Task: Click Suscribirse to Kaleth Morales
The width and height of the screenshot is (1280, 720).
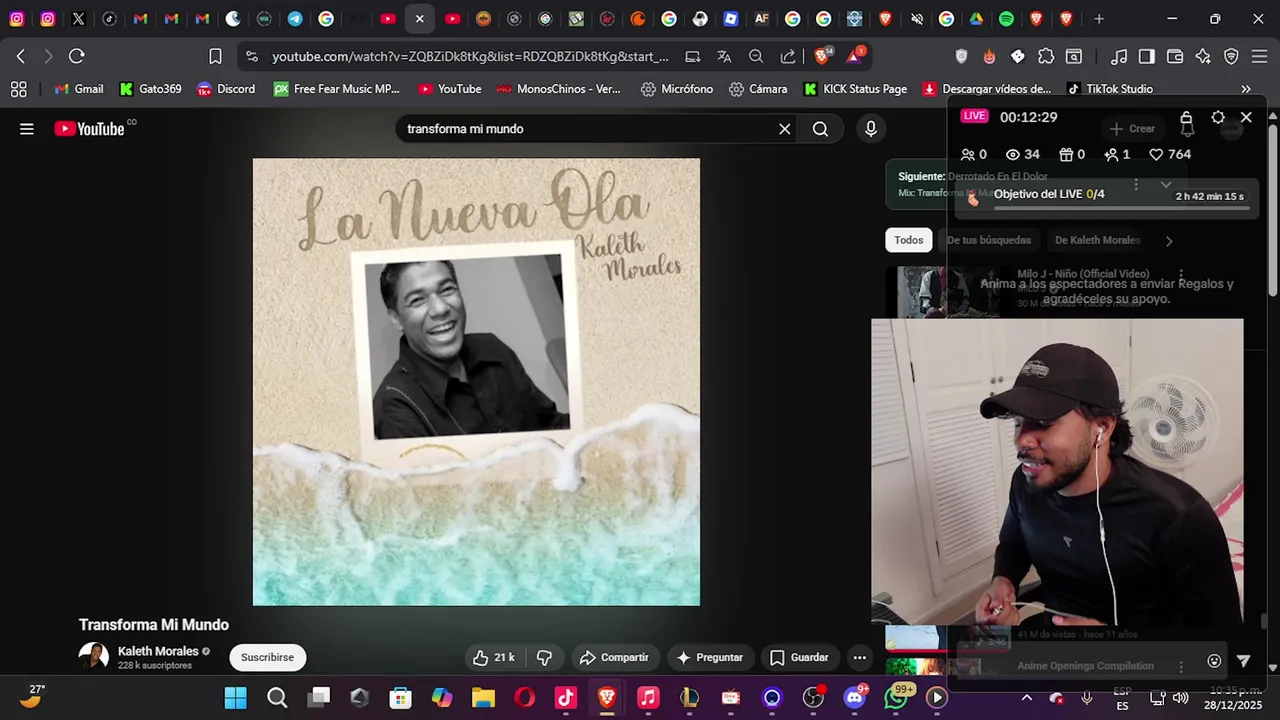Action: click(267, 657)
